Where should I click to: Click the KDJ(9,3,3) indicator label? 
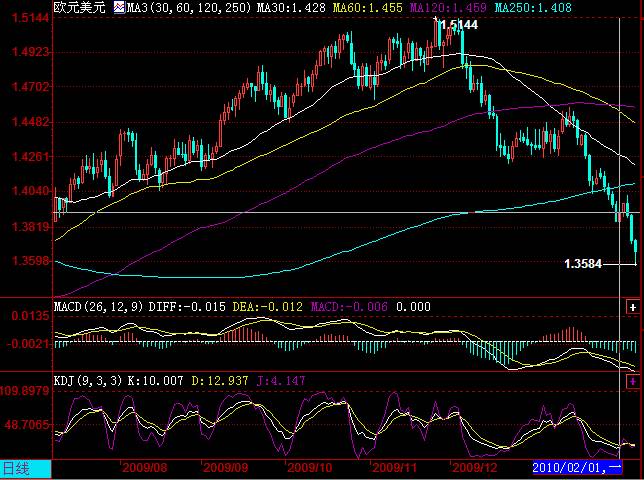[x=88, y=381]
